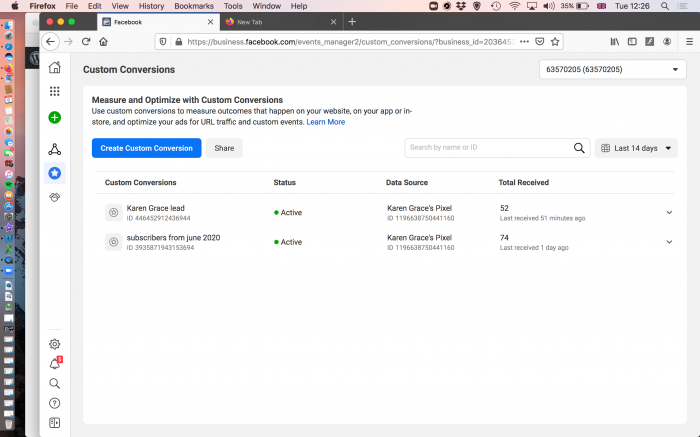
Task: Click the Status column header
Action: coord(284,182)
